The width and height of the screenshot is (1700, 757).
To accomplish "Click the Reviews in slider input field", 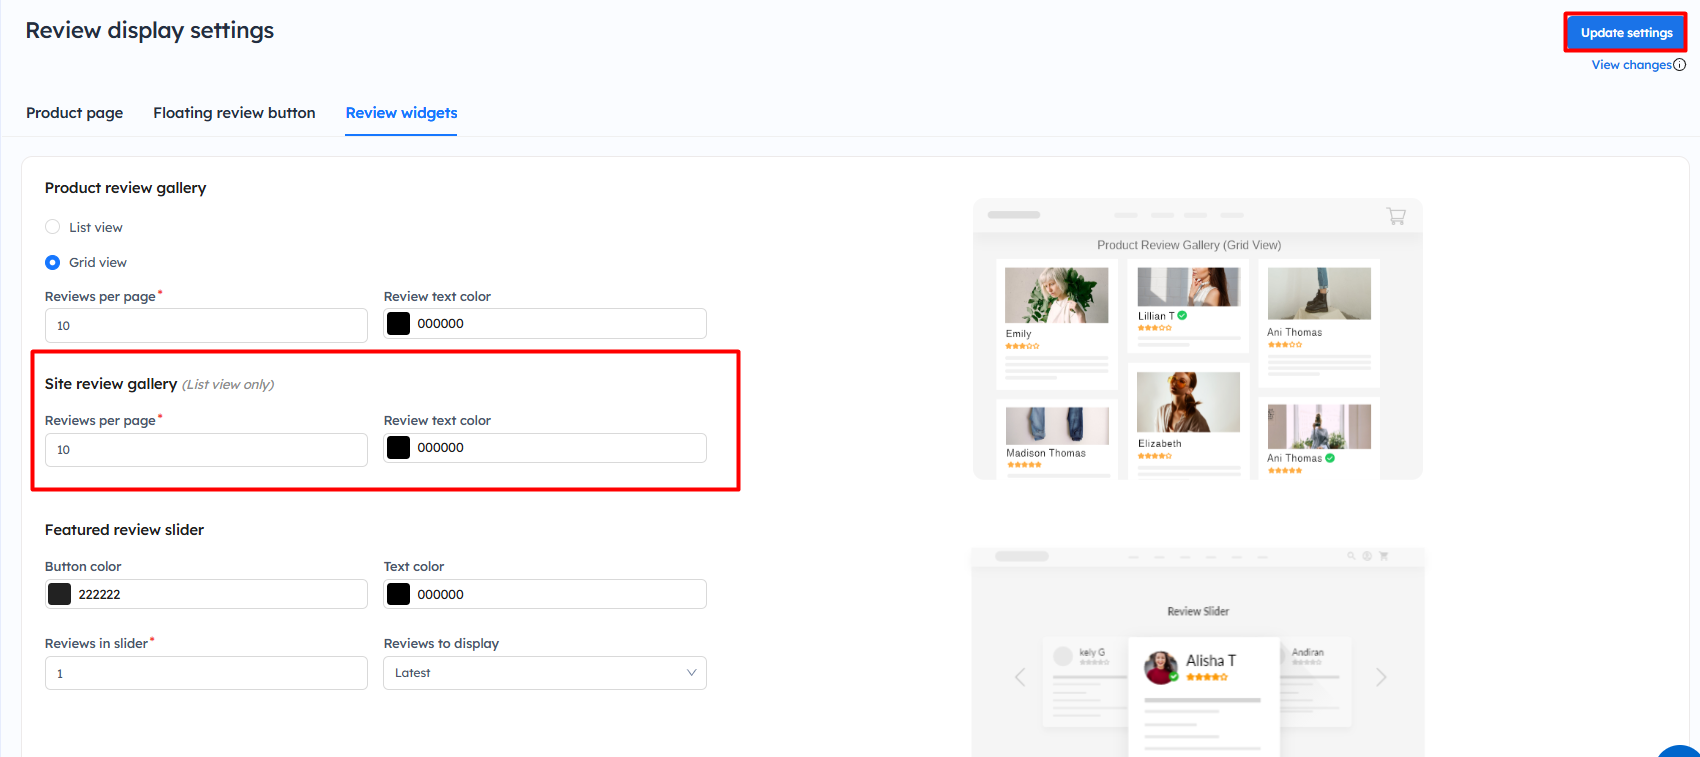I will [206, 673].
